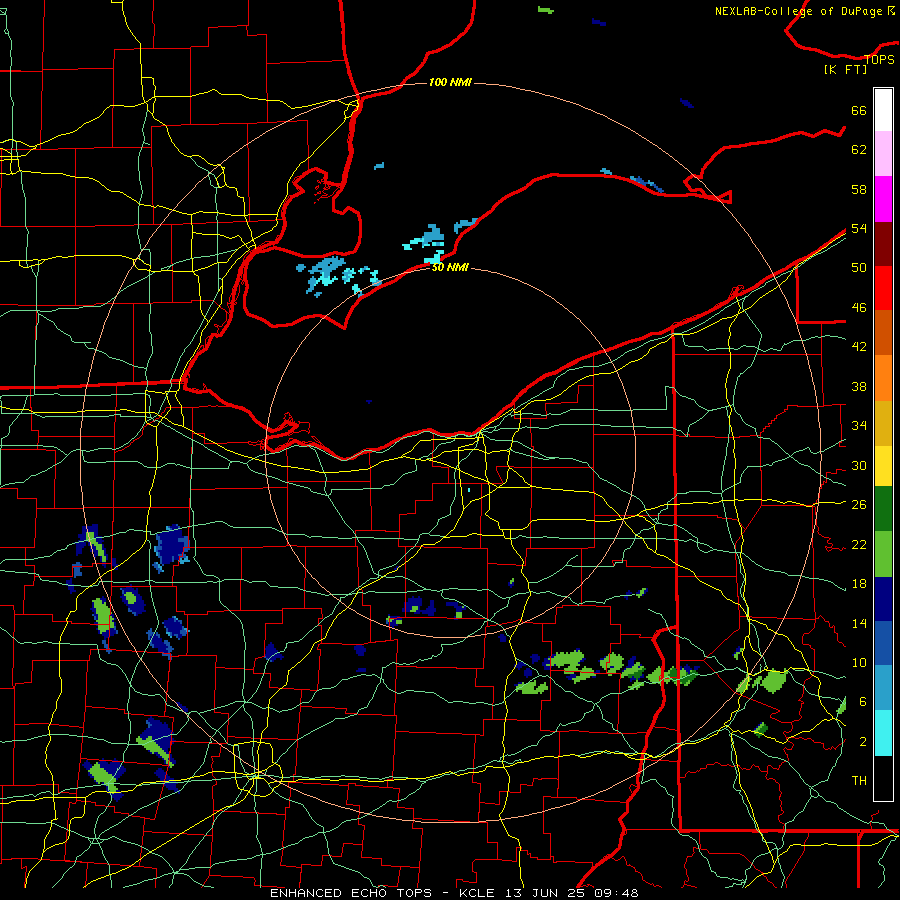Image resolution: width=900 pixels, height=900 pixels.
Task: Select the cyan legend swatch
Action: [883, 732]
